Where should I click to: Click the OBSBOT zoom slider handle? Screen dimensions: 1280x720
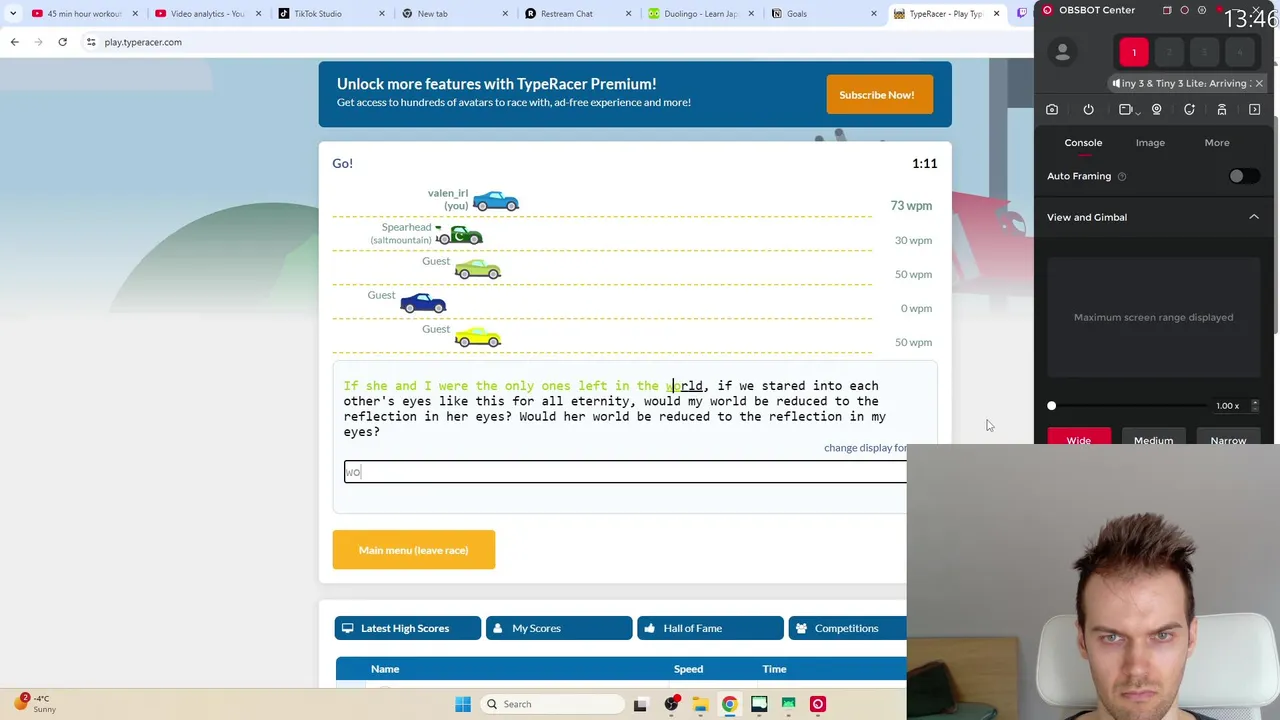pyautogui.click(x=1051, y=406)
